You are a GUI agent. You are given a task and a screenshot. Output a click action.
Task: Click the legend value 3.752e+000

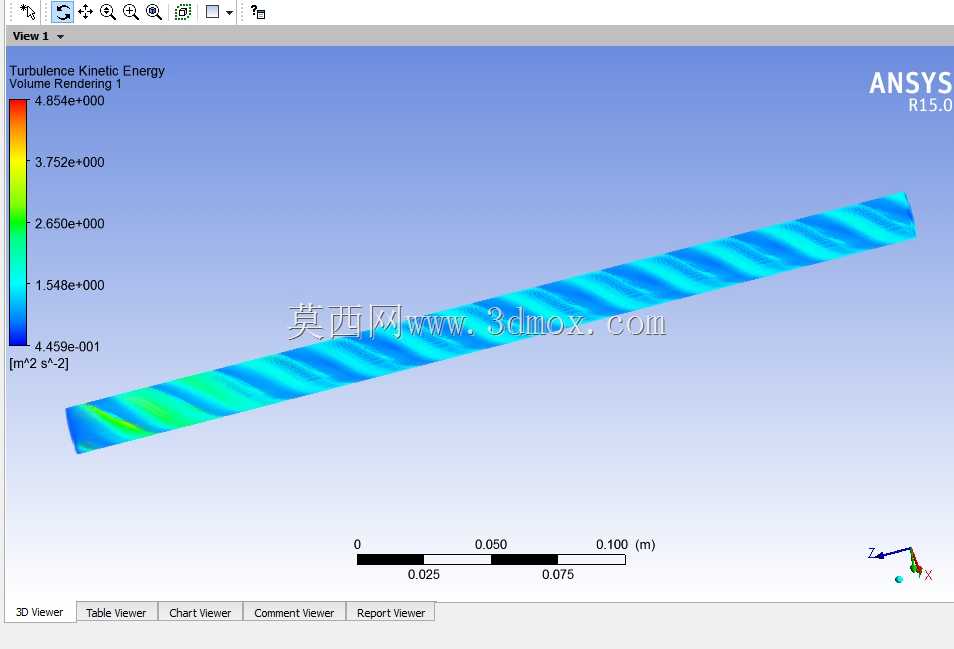(x=69, y=162)
